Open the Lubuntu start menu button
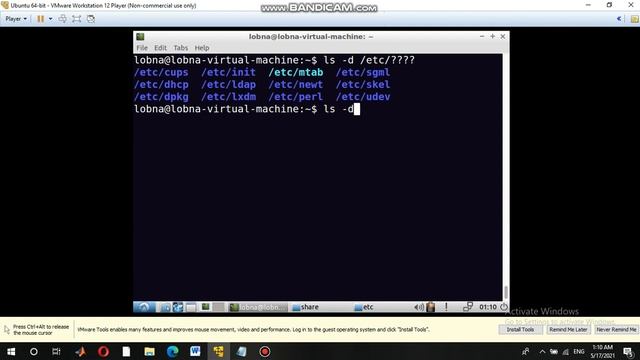 (x=144, y=307)
